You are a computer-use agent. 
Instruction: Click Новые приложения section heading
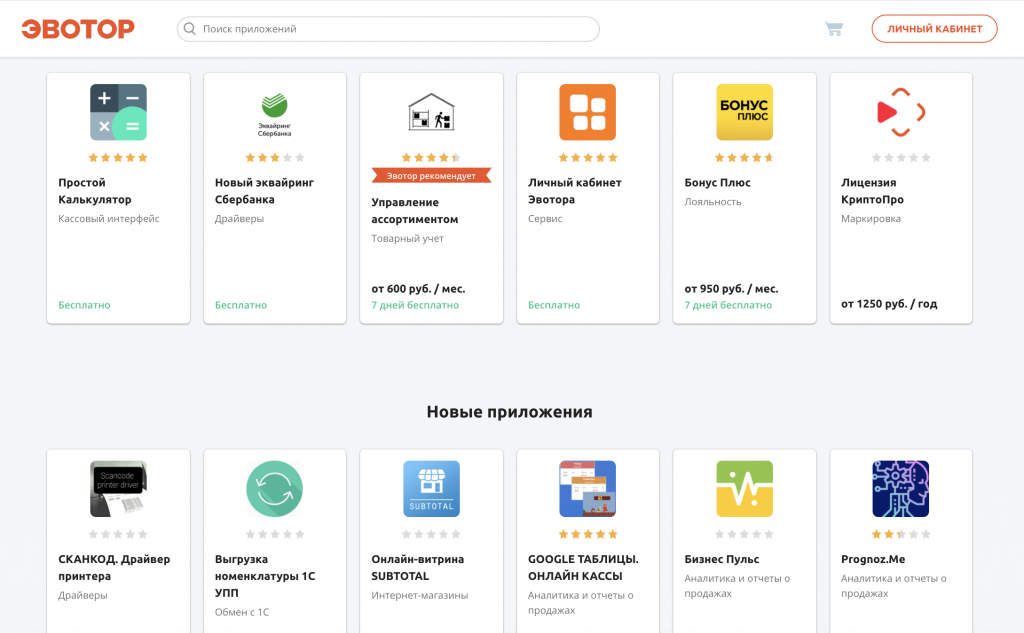click(x=509, y=412)
